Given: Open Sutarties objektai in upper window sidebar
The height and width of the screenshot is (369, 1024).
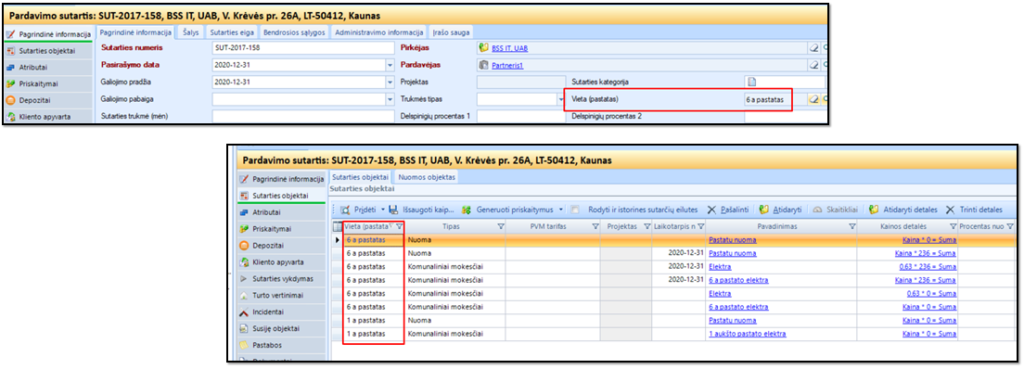Looking at the screenshot, I should pyautogui.click(x=47, y=50).
